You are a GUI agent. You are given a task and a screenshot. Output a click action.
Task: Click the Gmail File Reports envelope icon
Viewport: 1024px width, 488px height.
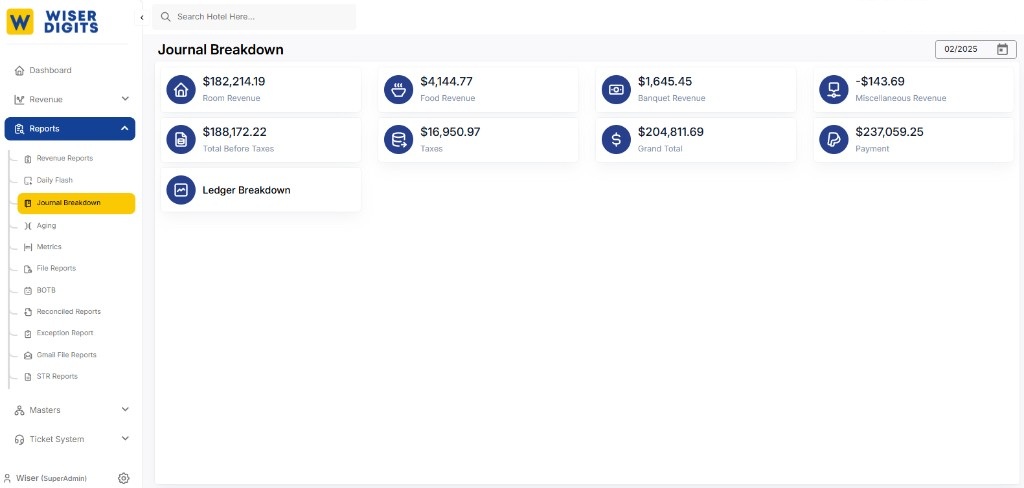27,355
